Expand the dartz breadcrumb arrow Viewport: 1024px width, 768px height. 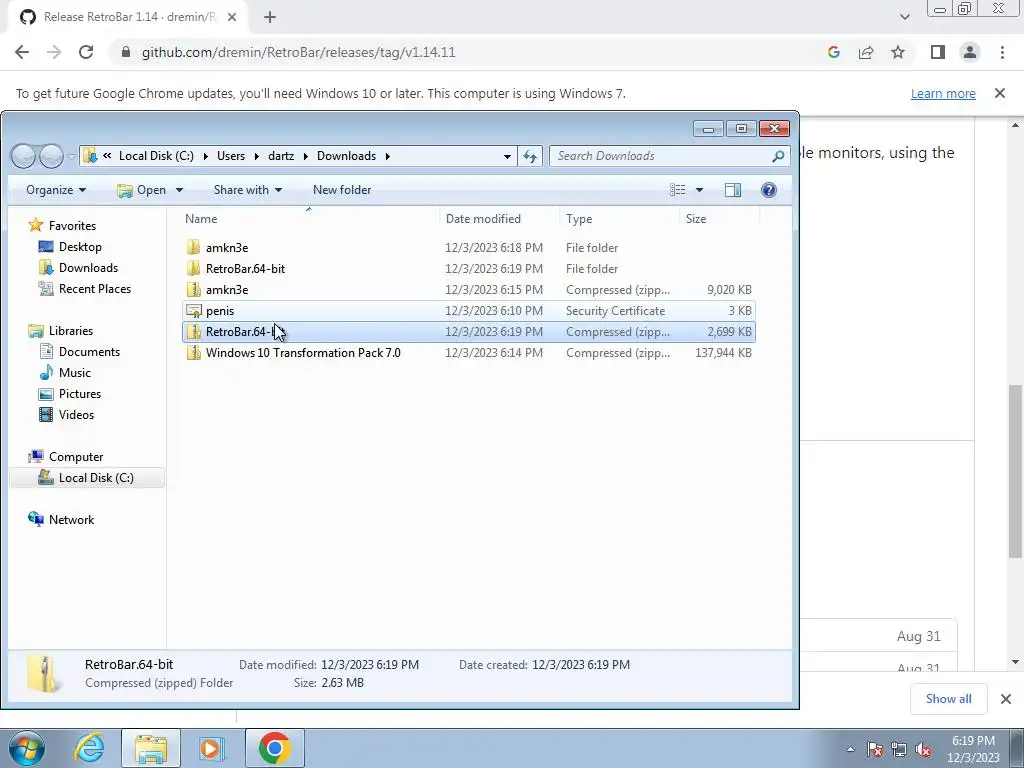pyautogui.click(x=305, y=156)
